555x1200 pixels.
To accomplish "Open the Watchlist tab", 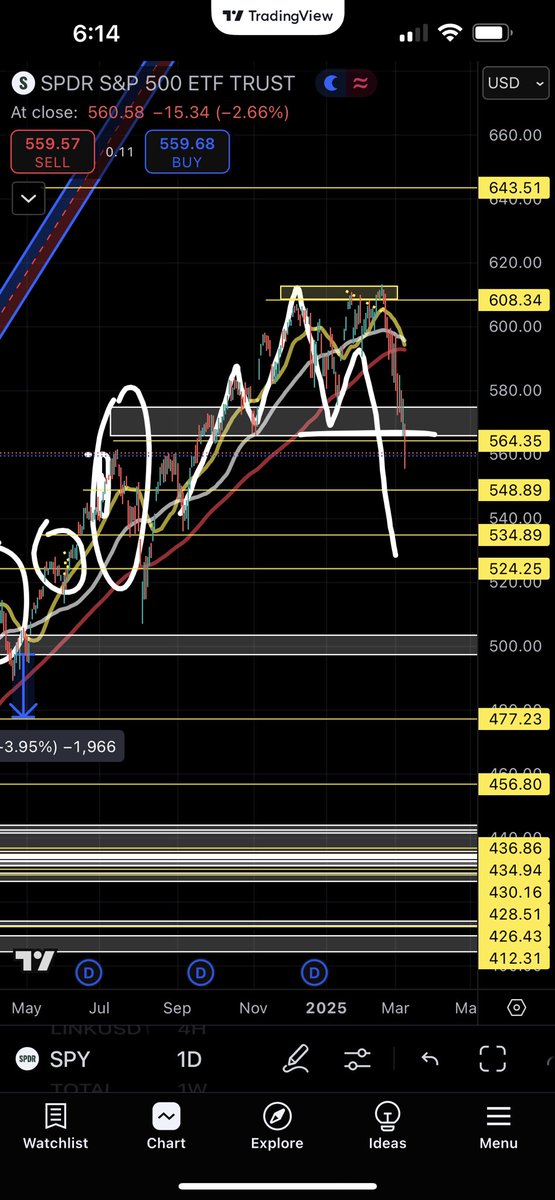I will (56, 1127).
